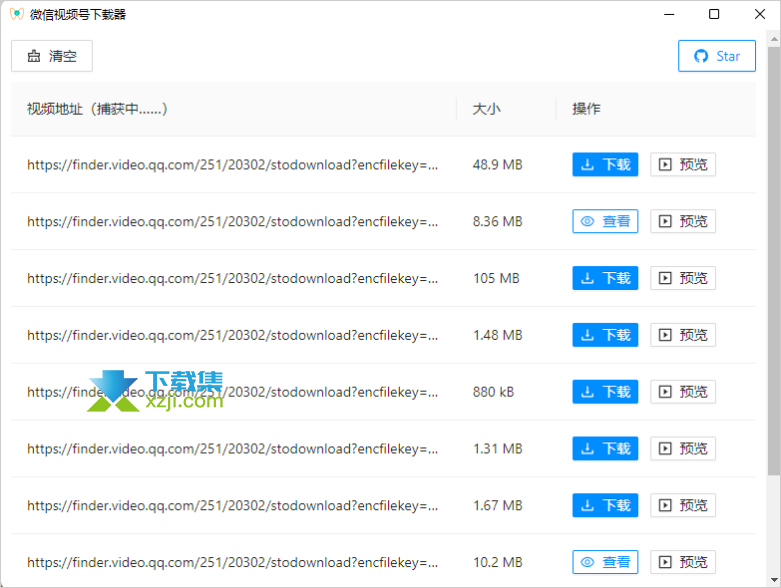
Task: Download the 1.31 MB video
Action: click(x=605, y=449)
